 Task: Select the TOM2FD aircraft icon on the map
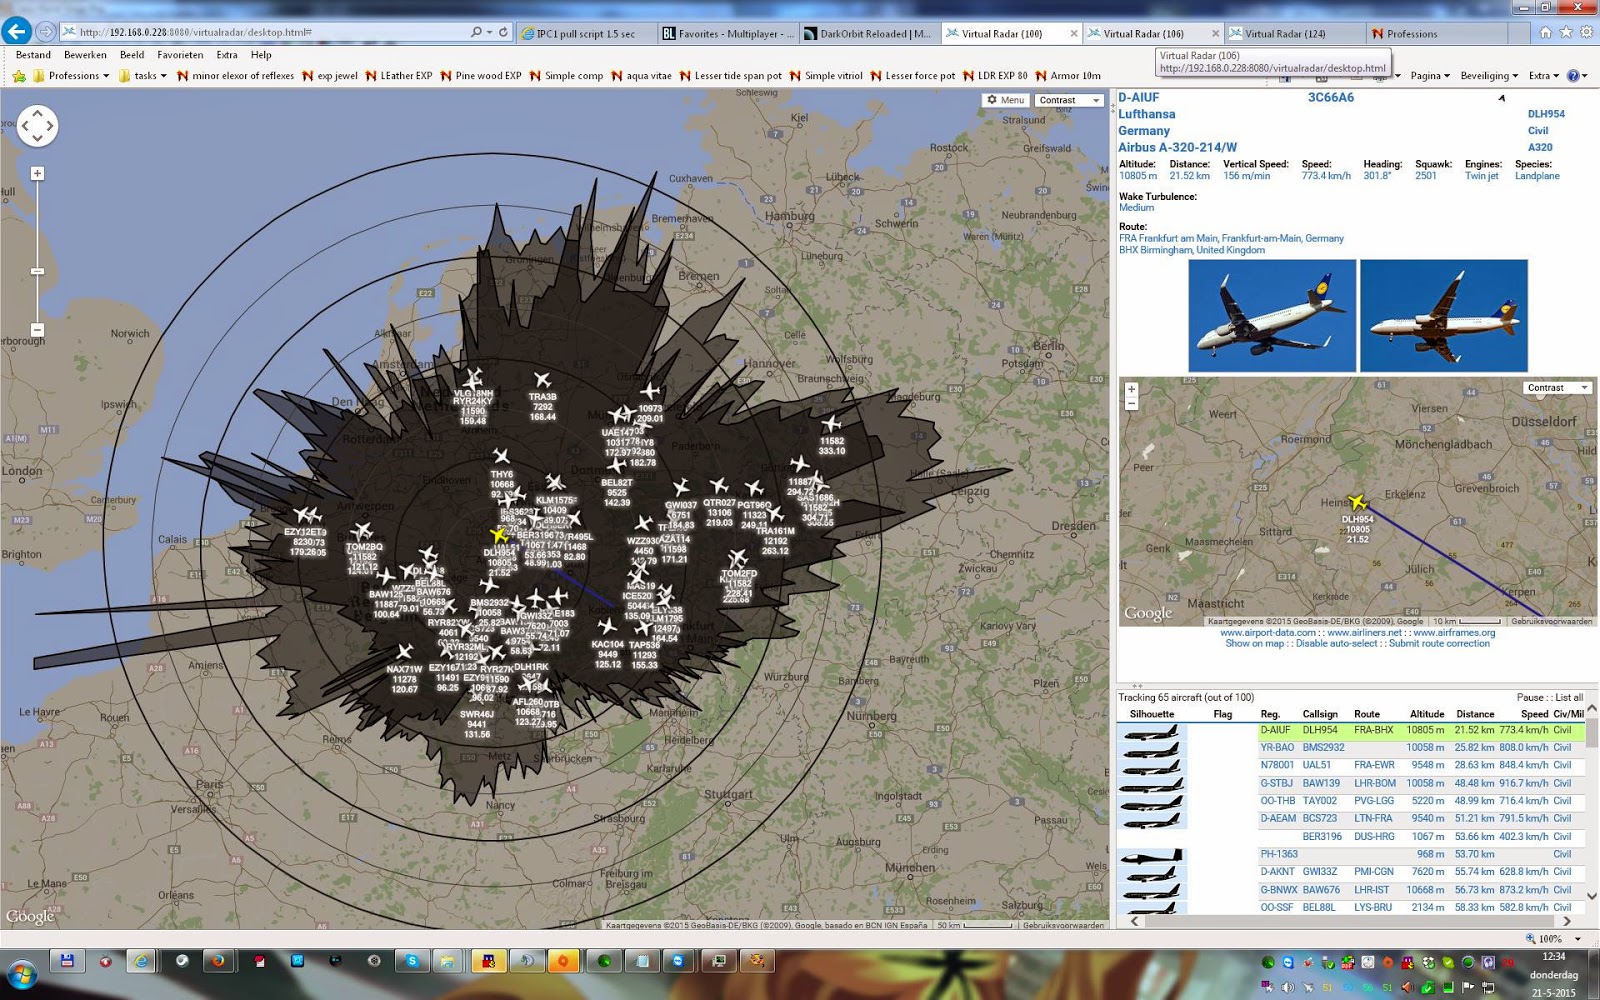coord(738,558)
